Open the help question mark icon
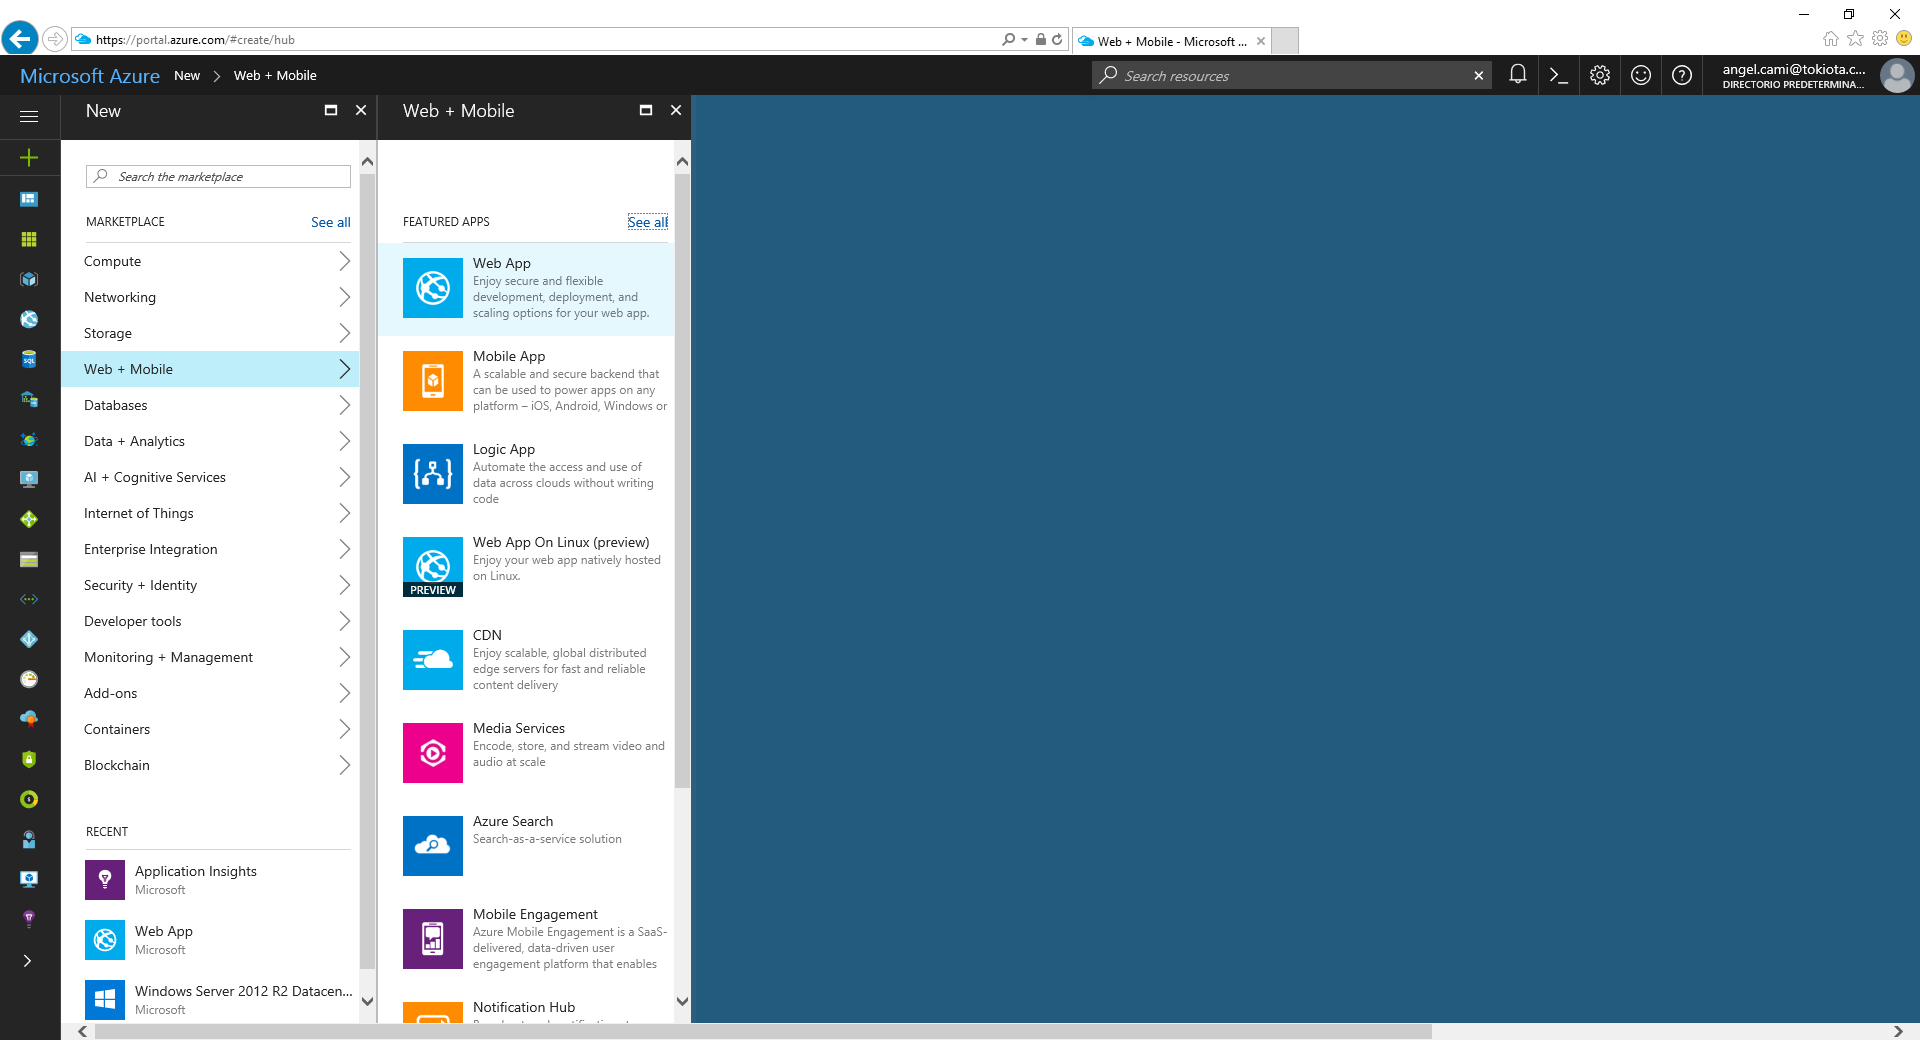 coord(1681,75)
